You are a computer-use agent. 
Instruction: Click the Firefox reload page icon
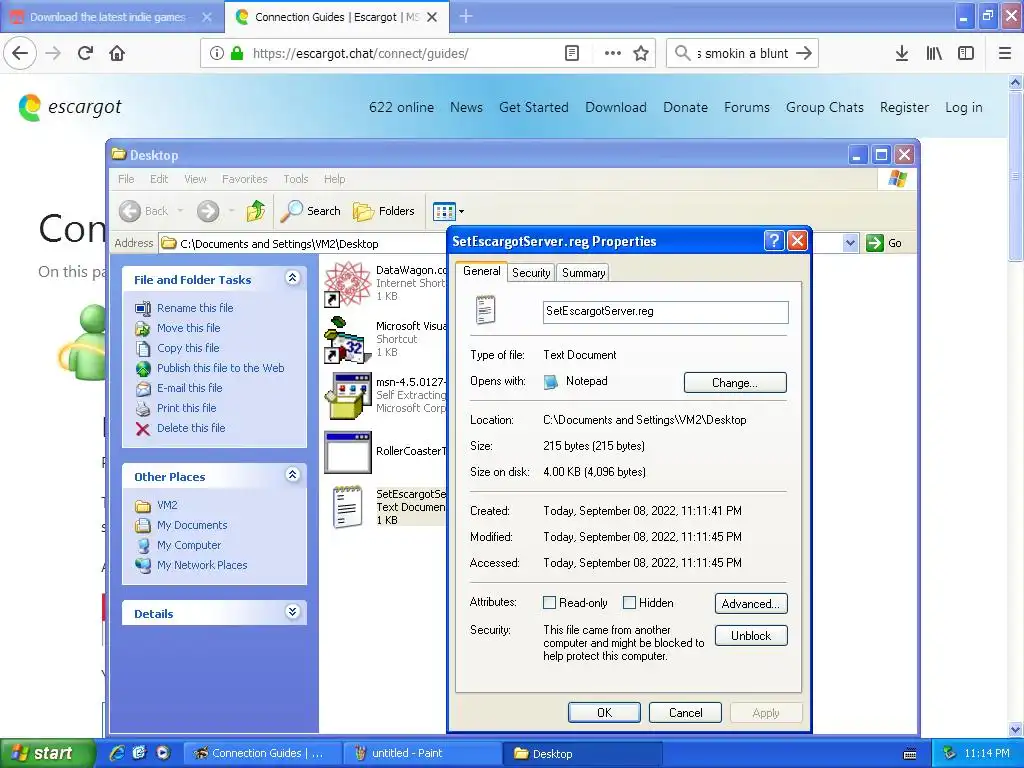(x=85, y=53)
